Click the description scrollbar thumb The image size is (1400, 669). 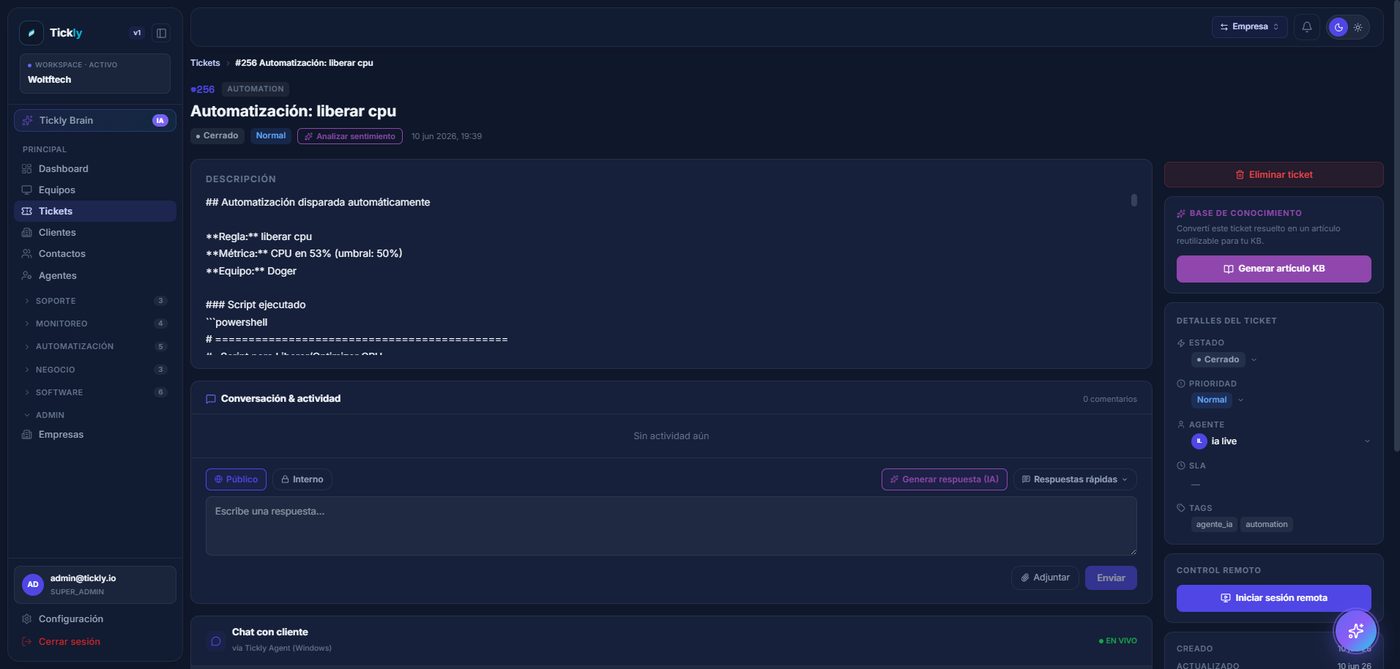pos(1134,200)
